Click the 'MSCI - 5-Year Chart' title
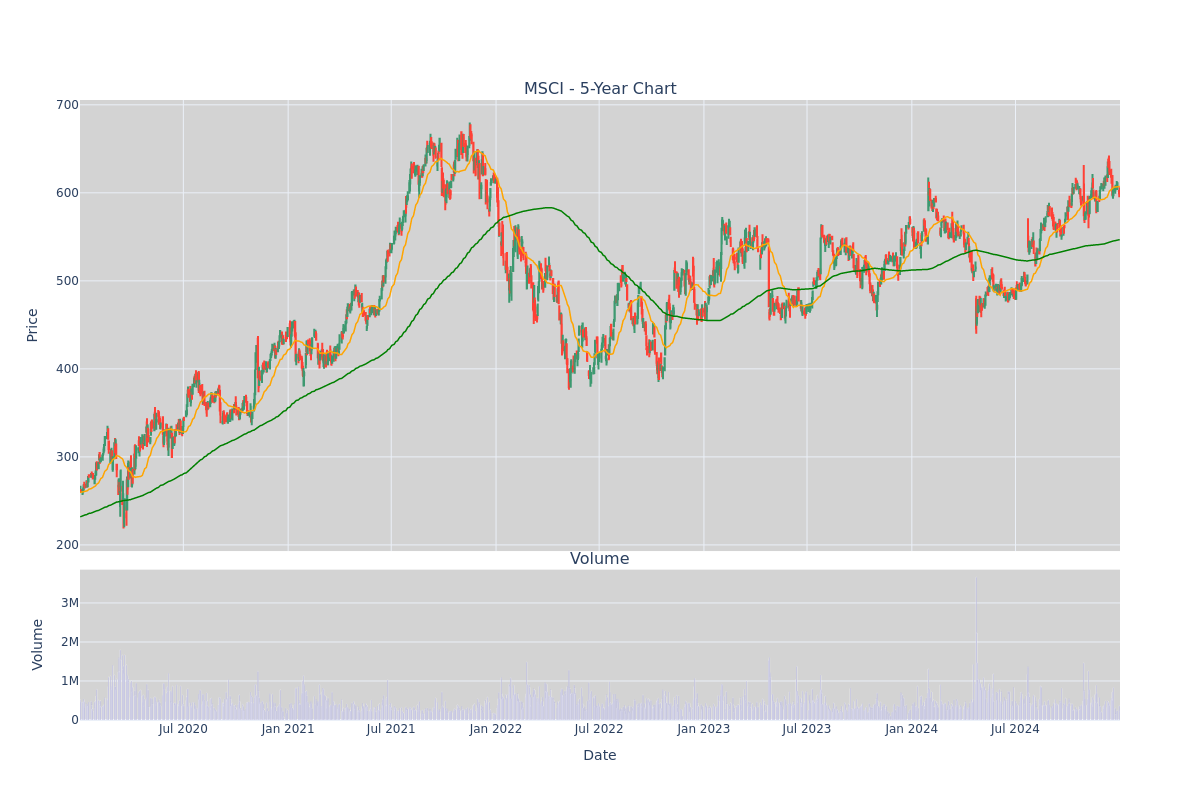This screenshot has width=1200, height=800. tap(600, 89)
